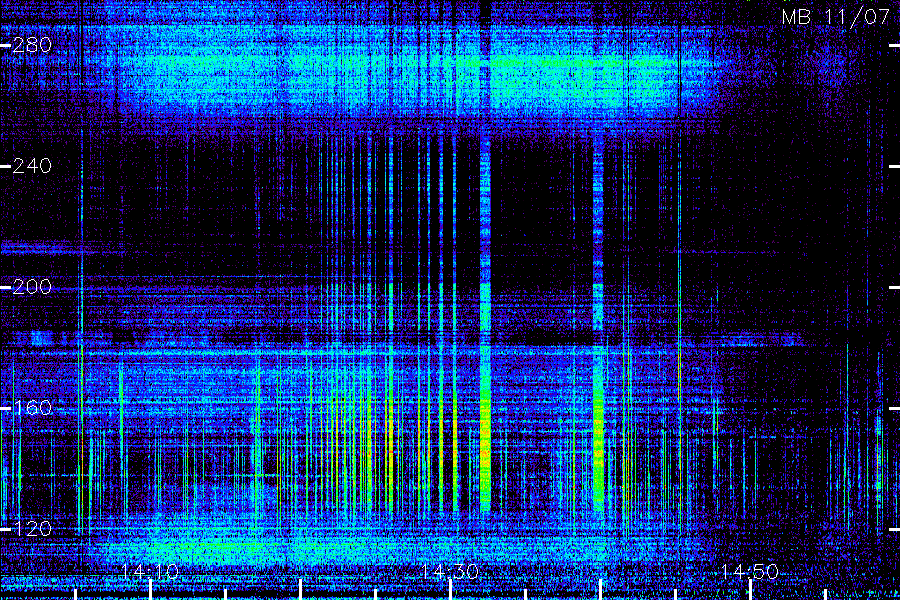Click the 160 frequency axis label

click(x=32, y=408)
